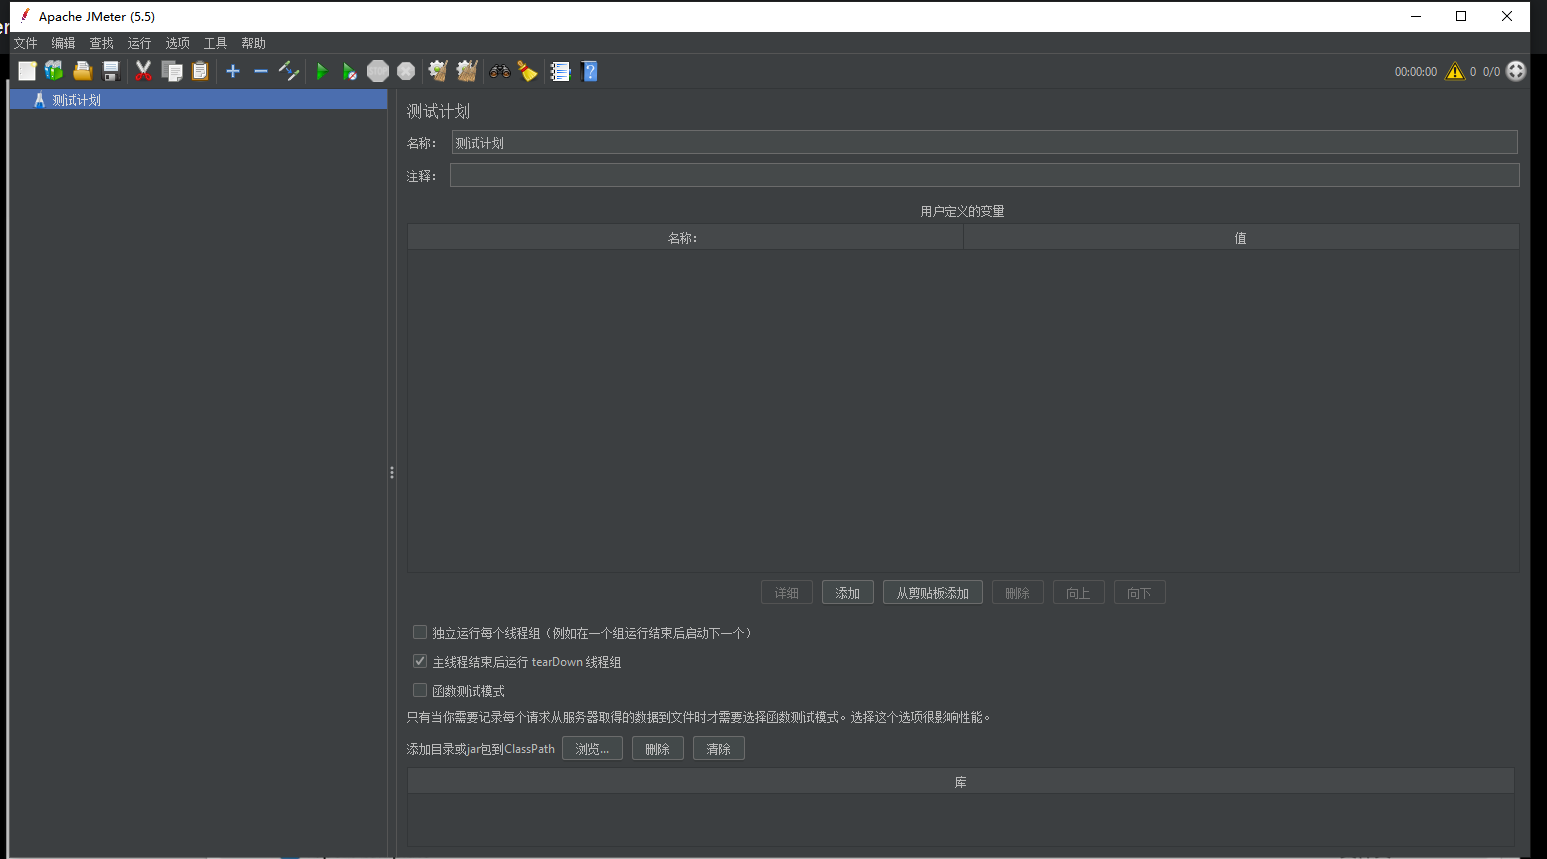Click the 添加 variable button
This screenshot has width=1547, height=859.
click(848, 592)
